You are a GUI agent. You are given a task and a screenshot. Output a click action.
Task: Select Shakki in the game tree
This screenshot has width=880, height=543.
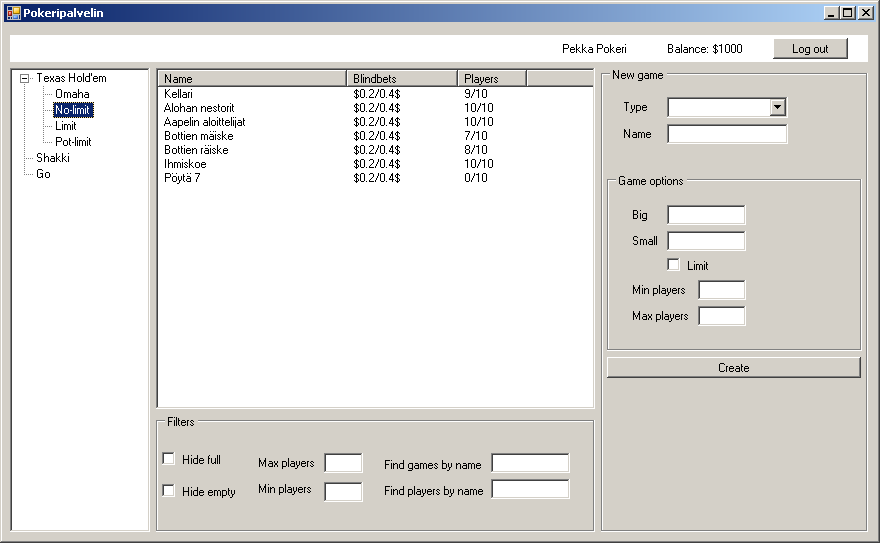coord(53,158)
